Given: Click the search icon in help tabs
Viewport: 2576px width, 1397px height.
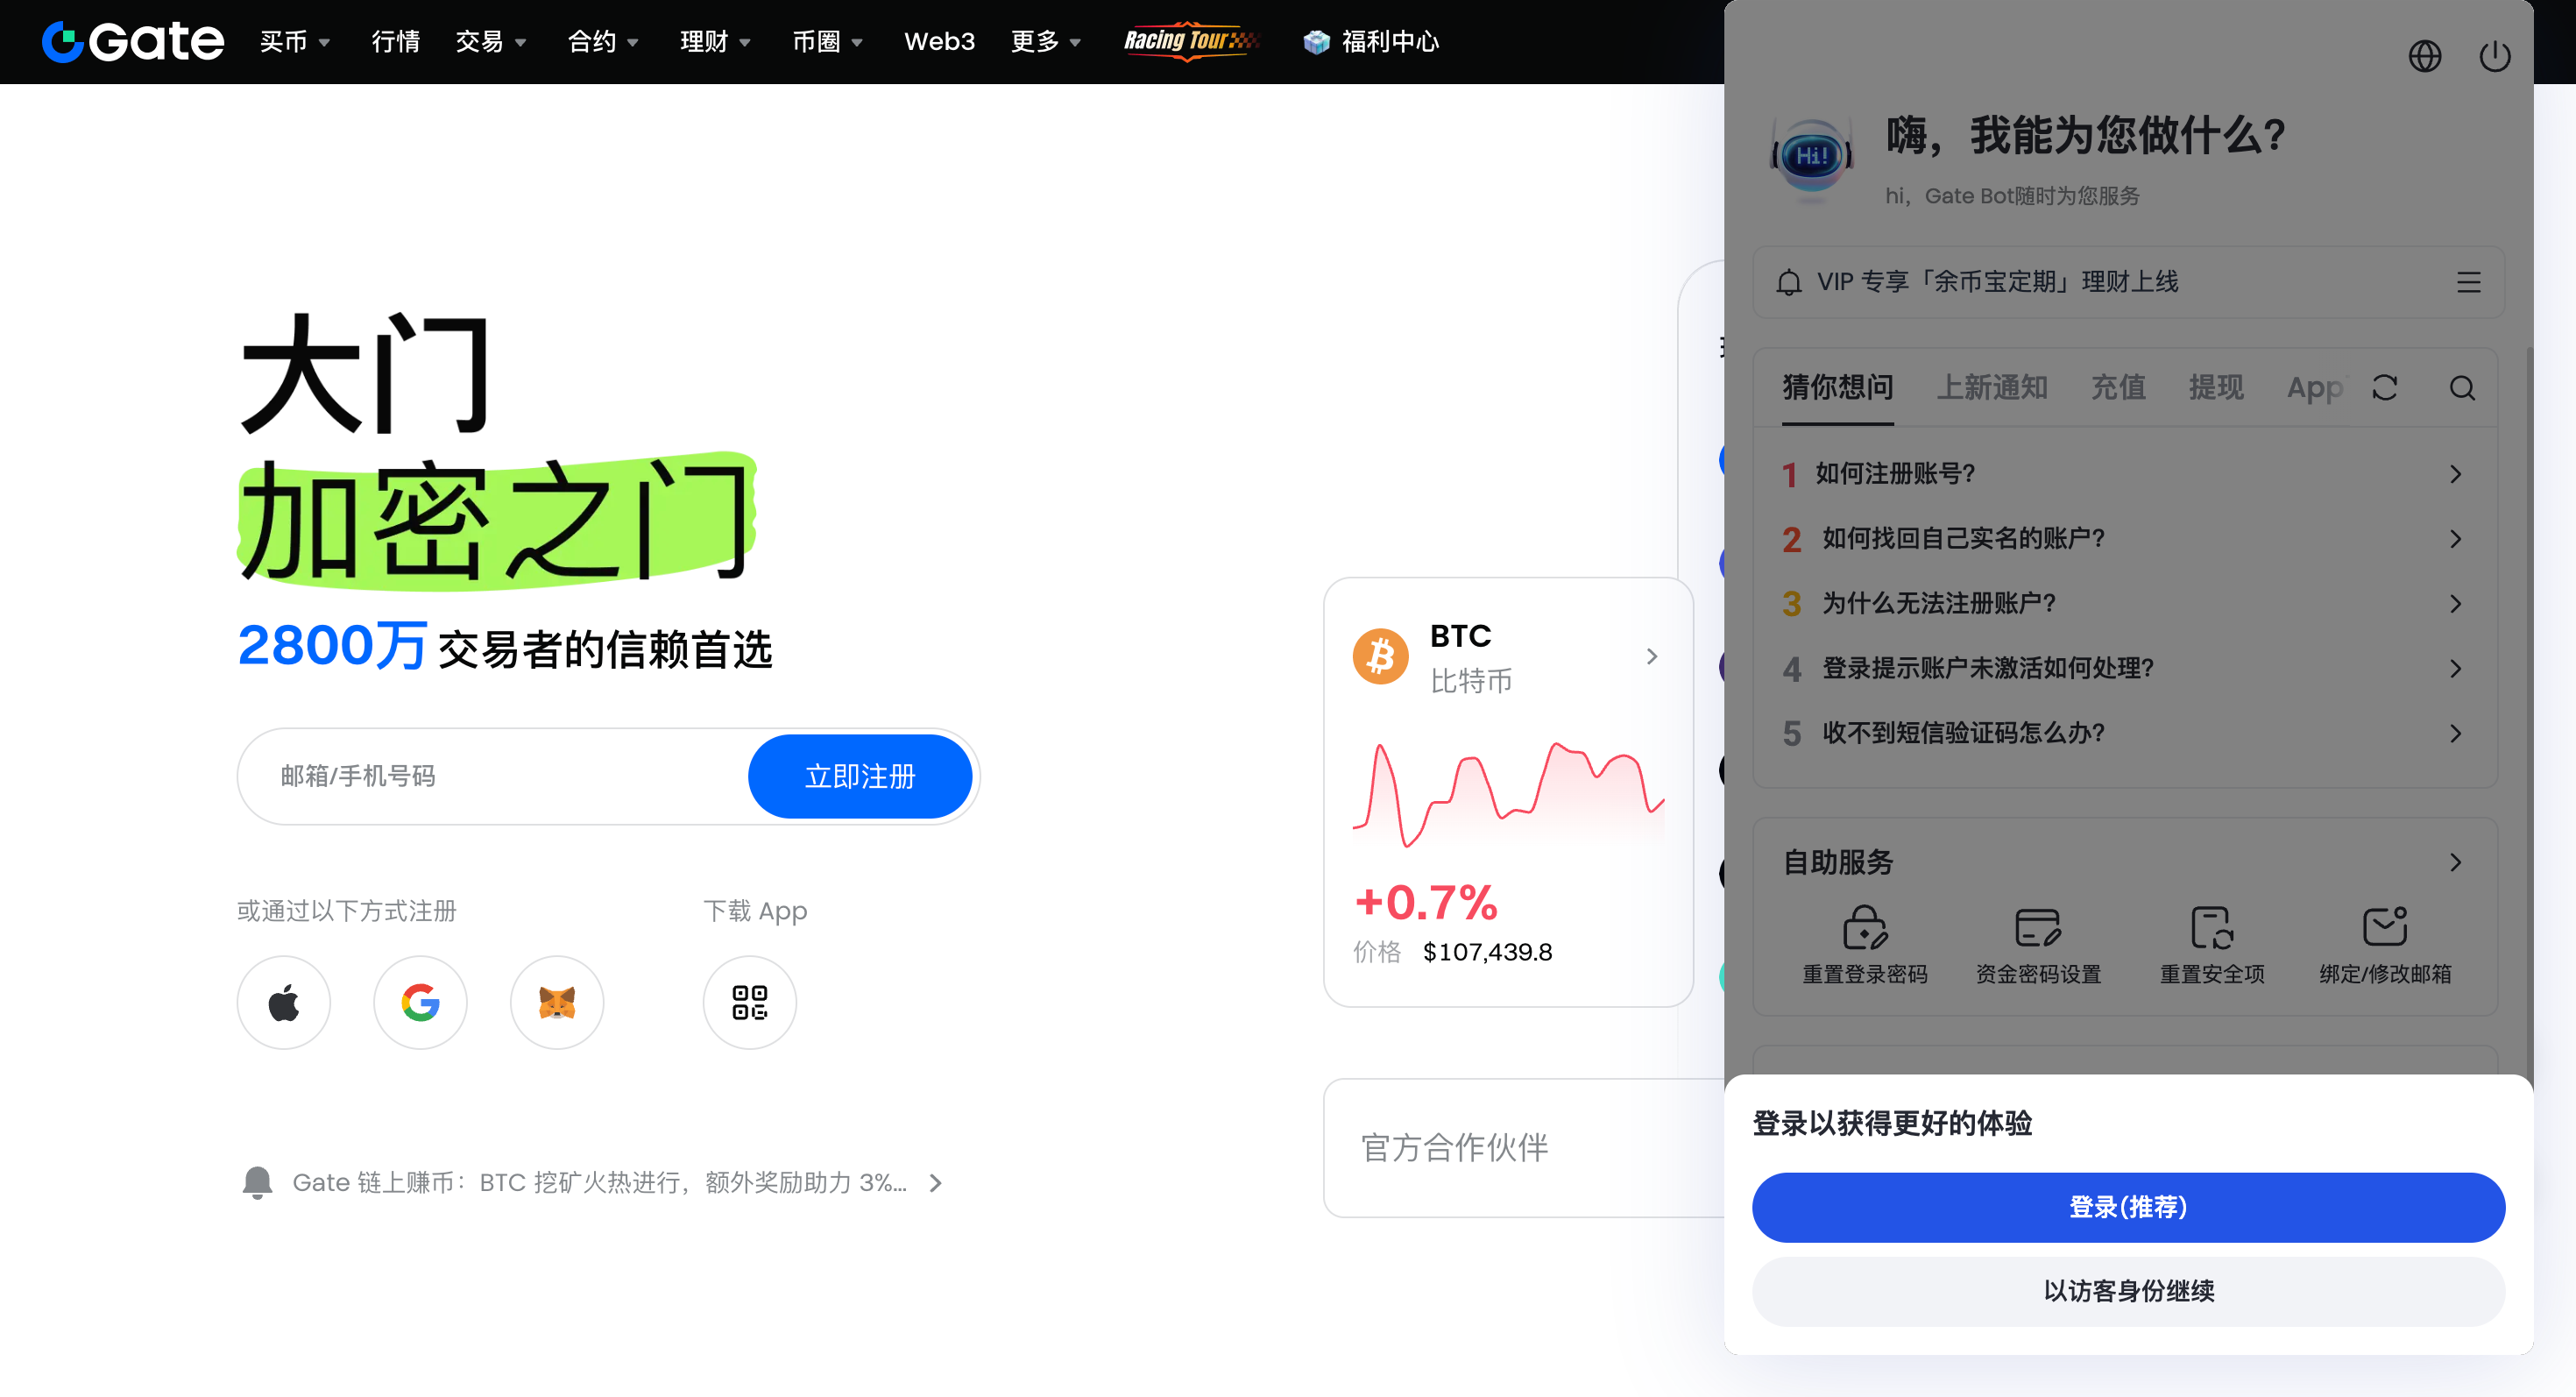Looking at the screenshot, I should pyautogui.click(x=2462, y=388).
